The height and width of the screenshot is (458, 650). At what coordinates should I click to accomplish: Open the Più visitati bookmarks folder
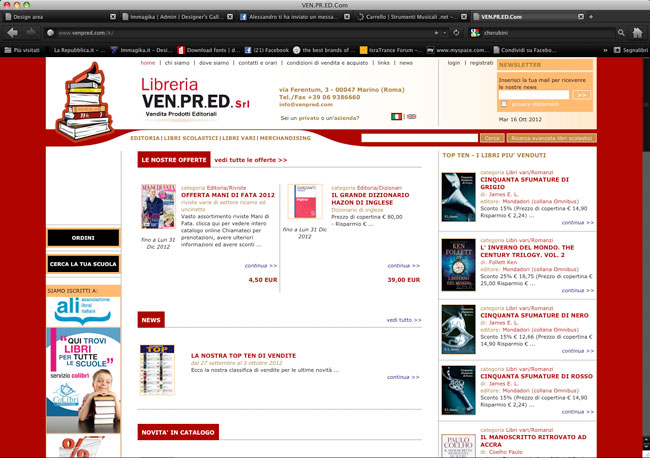point(22,50)
